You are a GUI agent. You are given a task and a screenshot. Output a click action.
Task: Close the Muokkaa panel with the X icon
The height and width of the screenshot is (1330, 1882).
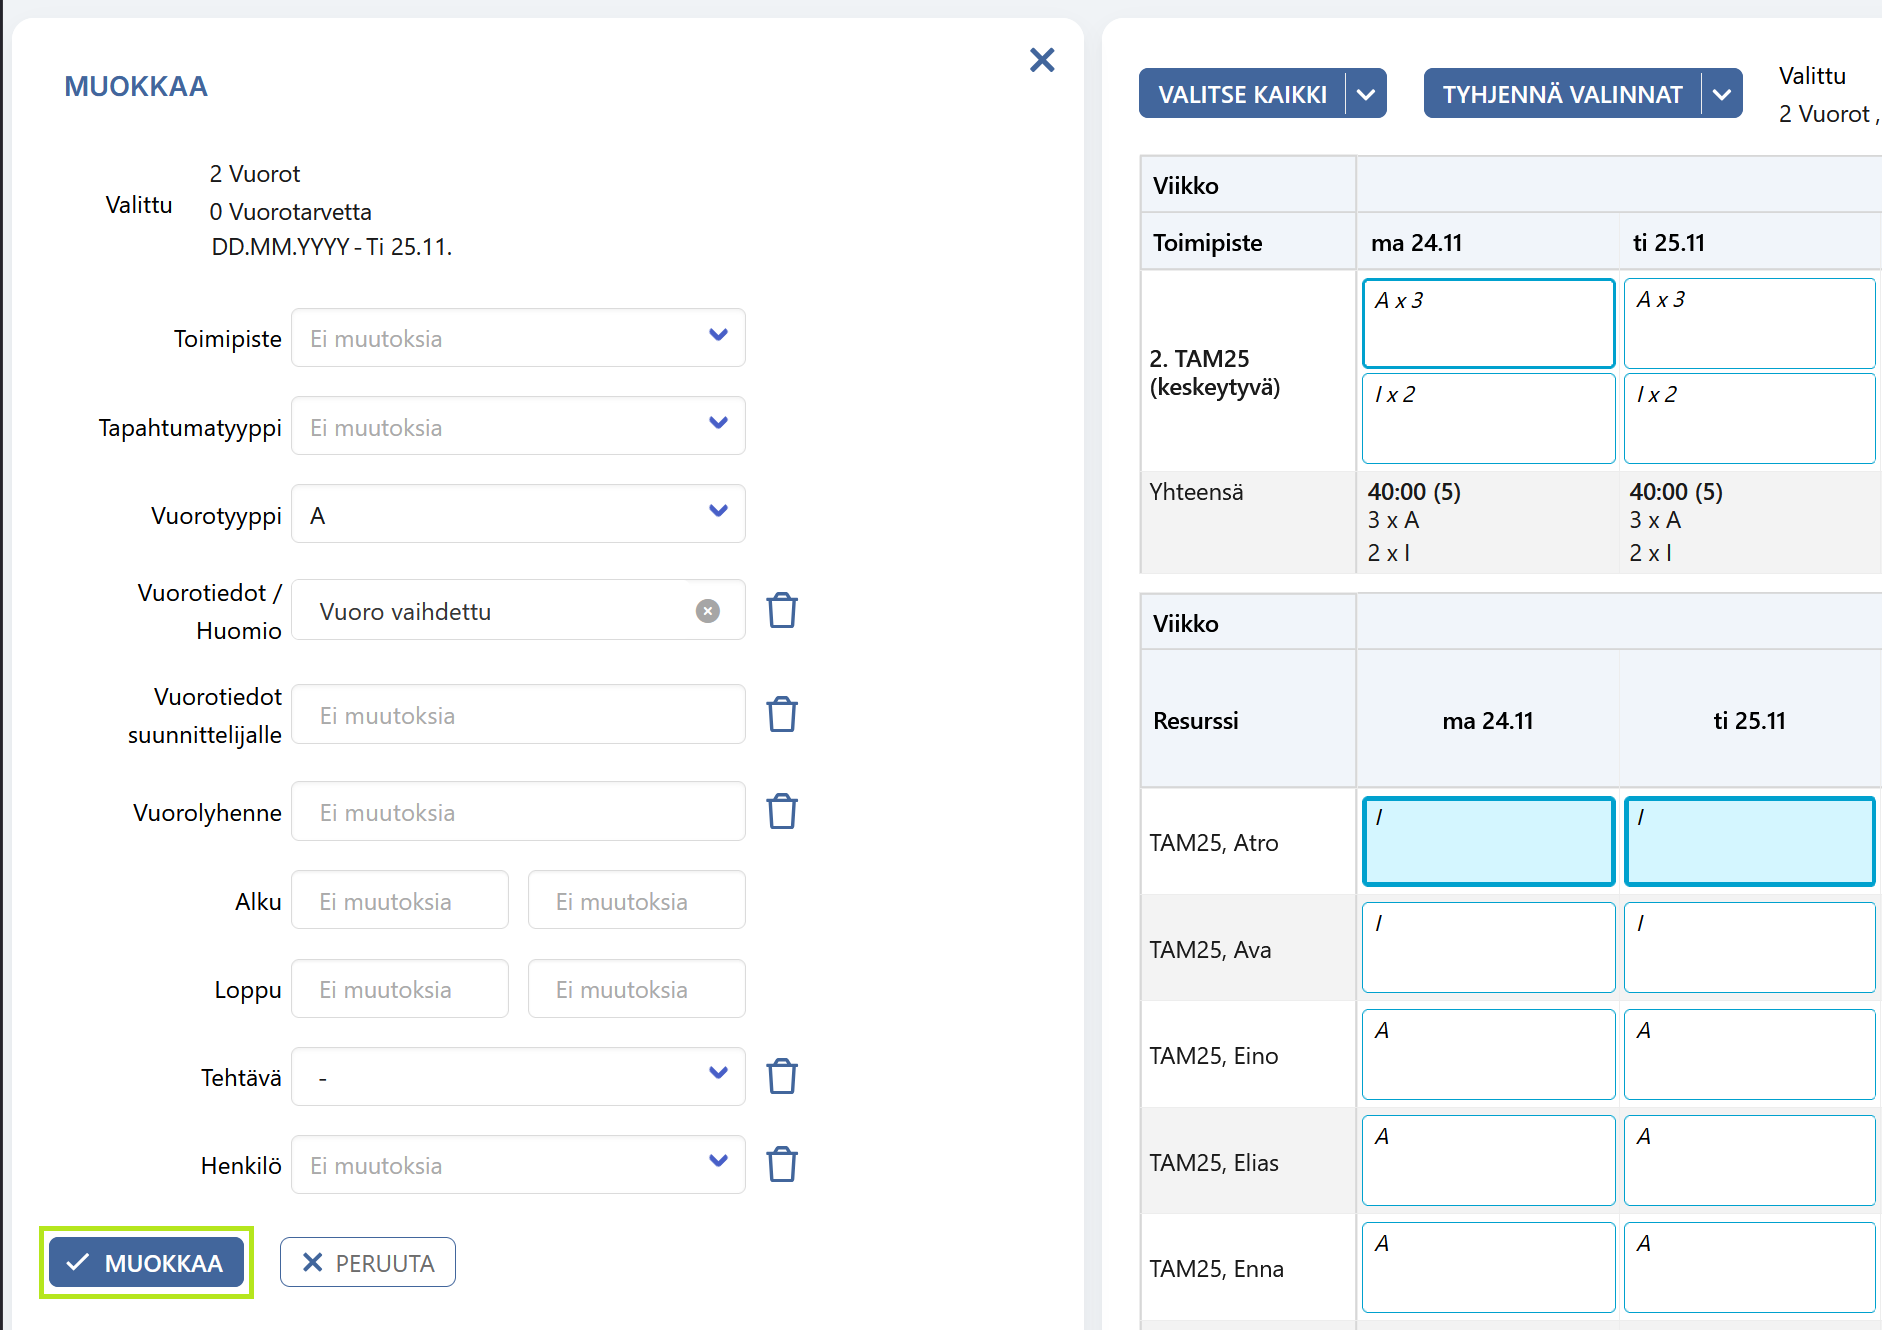[x=1042, y=60]
